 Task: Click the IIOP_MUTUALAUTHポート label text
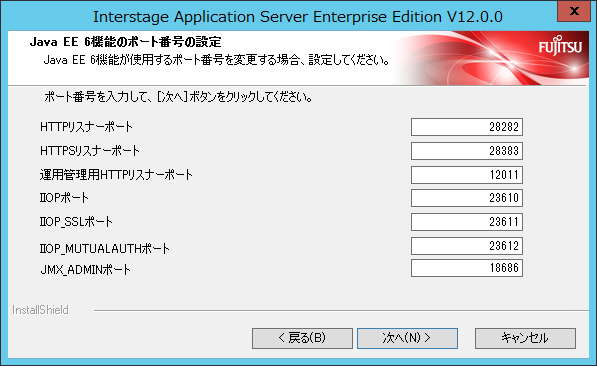(x=105, y=249)
